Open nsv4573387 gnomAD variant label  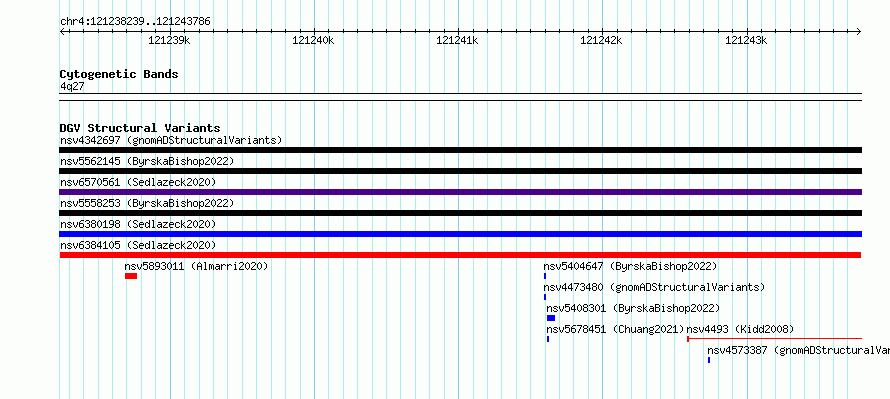799,350
